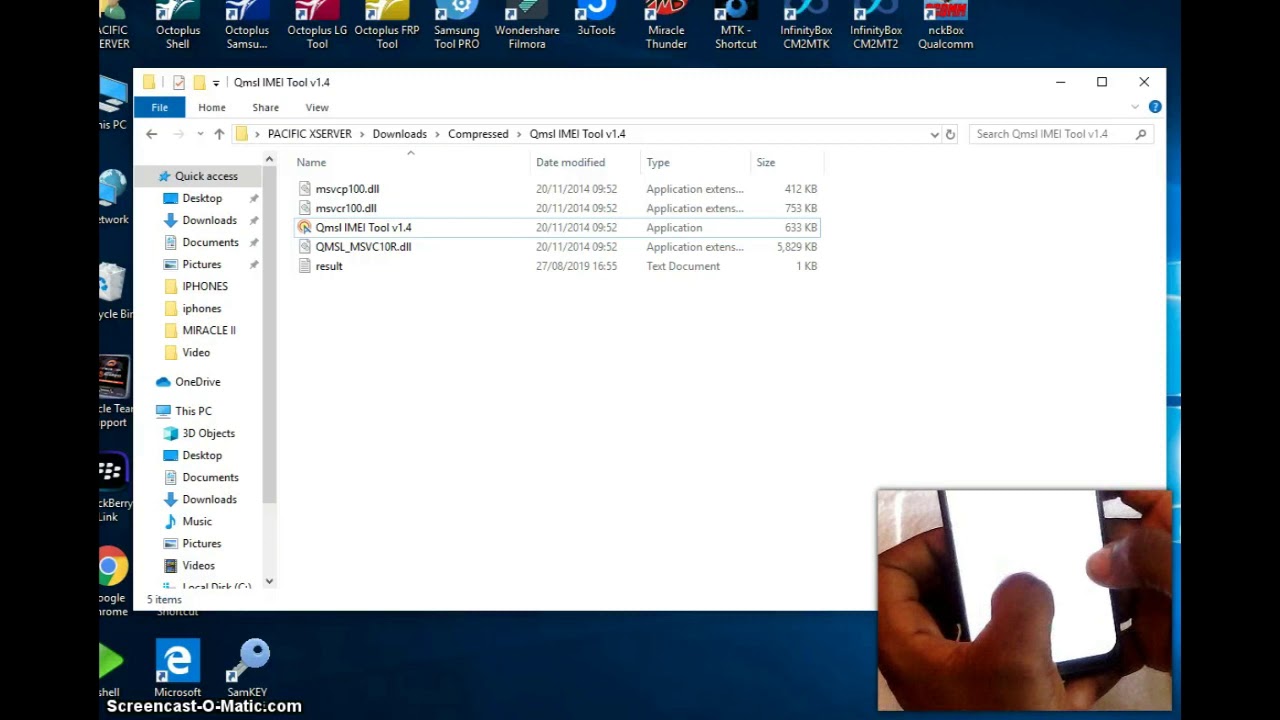Open the Google Chrome desktop icon

[x=113, y=580]
